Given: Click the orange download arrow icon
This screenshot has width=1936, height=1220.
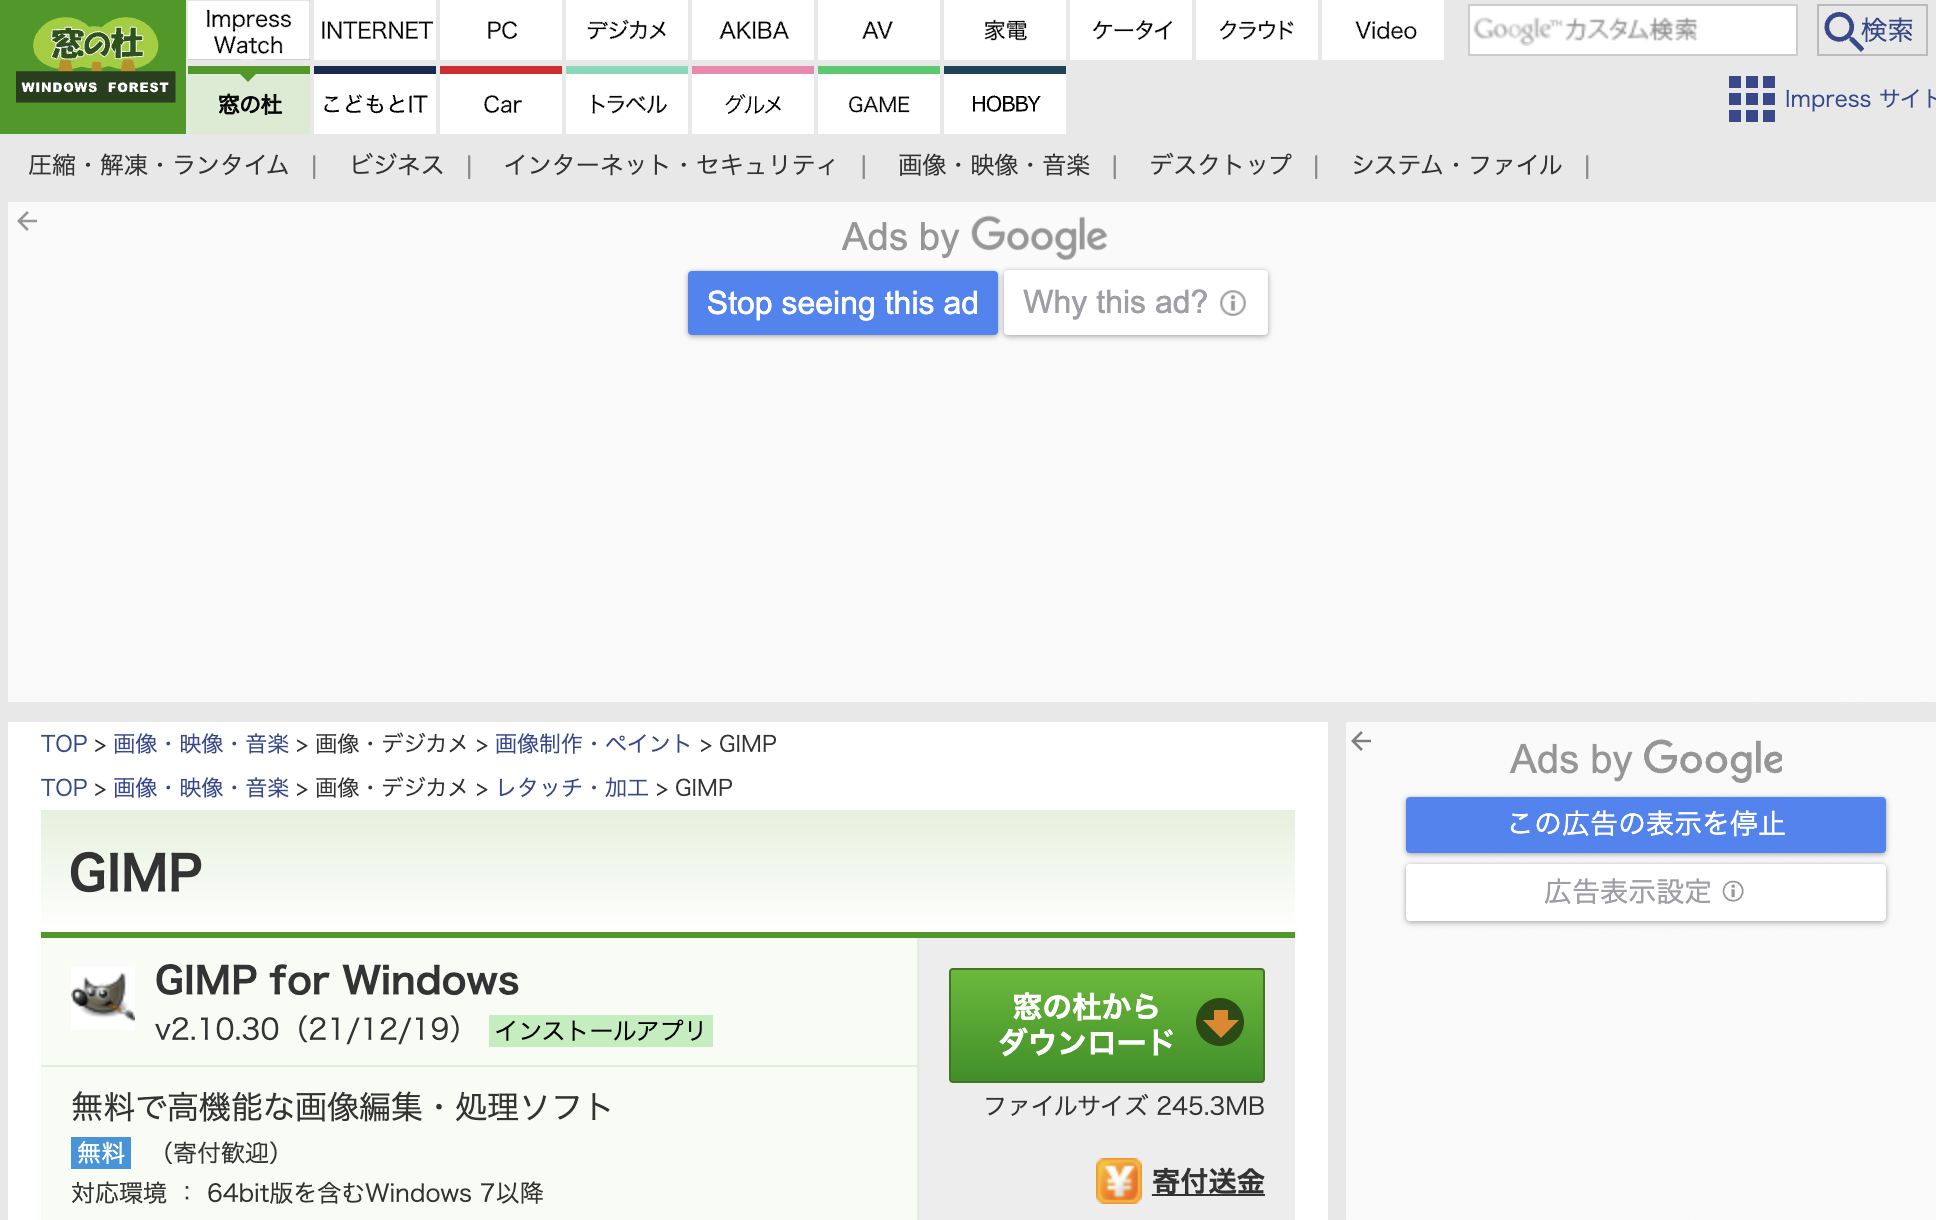Looking at the screenshot, I should pyautogui.click(x=1219, y=1023).
